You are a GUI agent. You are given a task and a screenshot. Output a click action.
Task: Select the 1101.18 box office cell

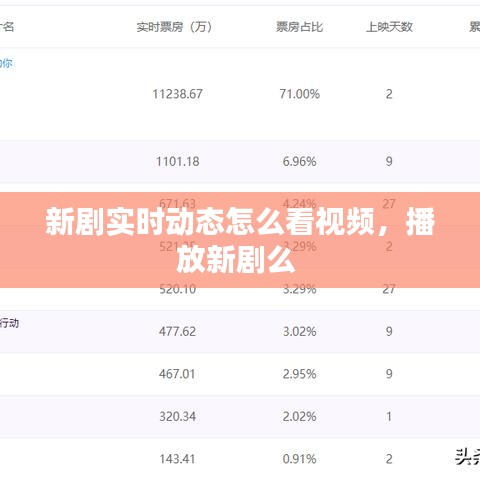click(178, 162)
